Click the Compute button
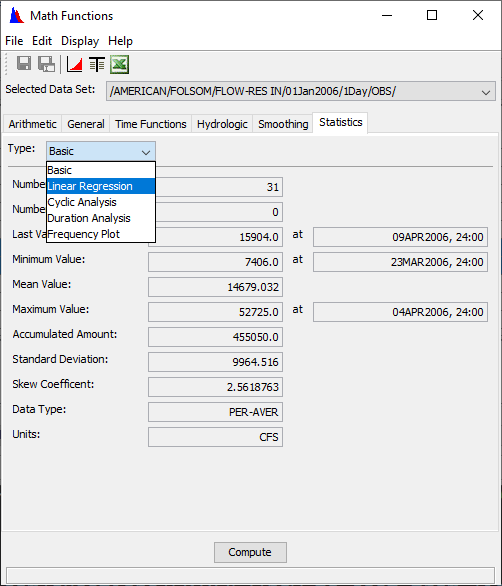 pos(250,552)
